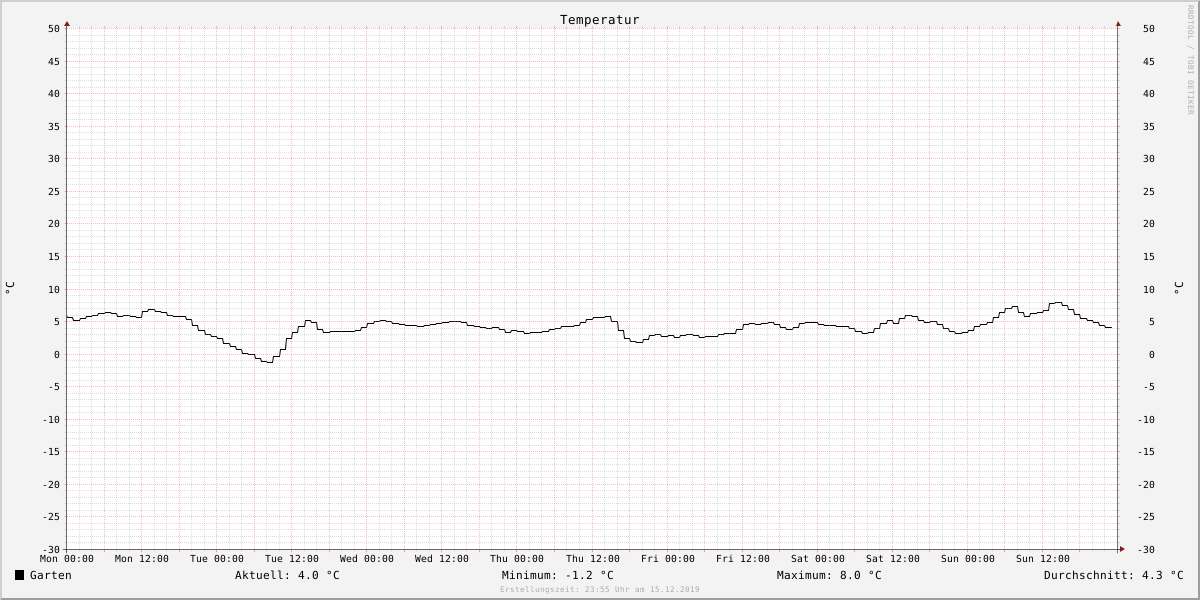
Task: Click the "Tue 12:00" time axis label
Action: [x=292, y=559]
